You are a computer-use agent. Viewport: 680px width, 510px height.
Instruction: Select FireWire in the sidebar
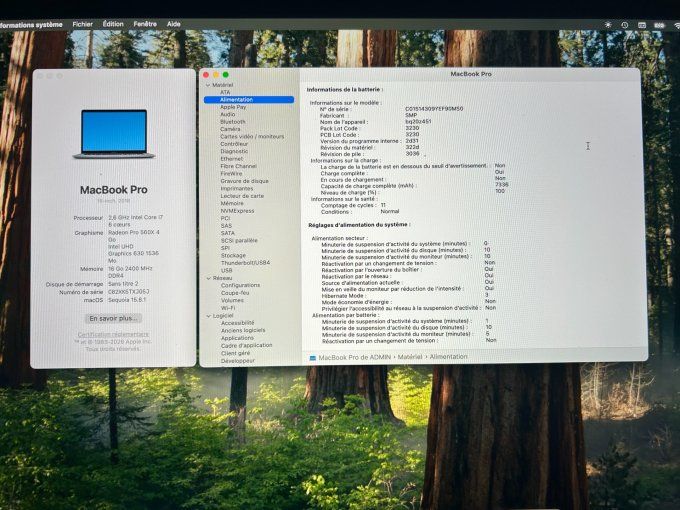231,173
